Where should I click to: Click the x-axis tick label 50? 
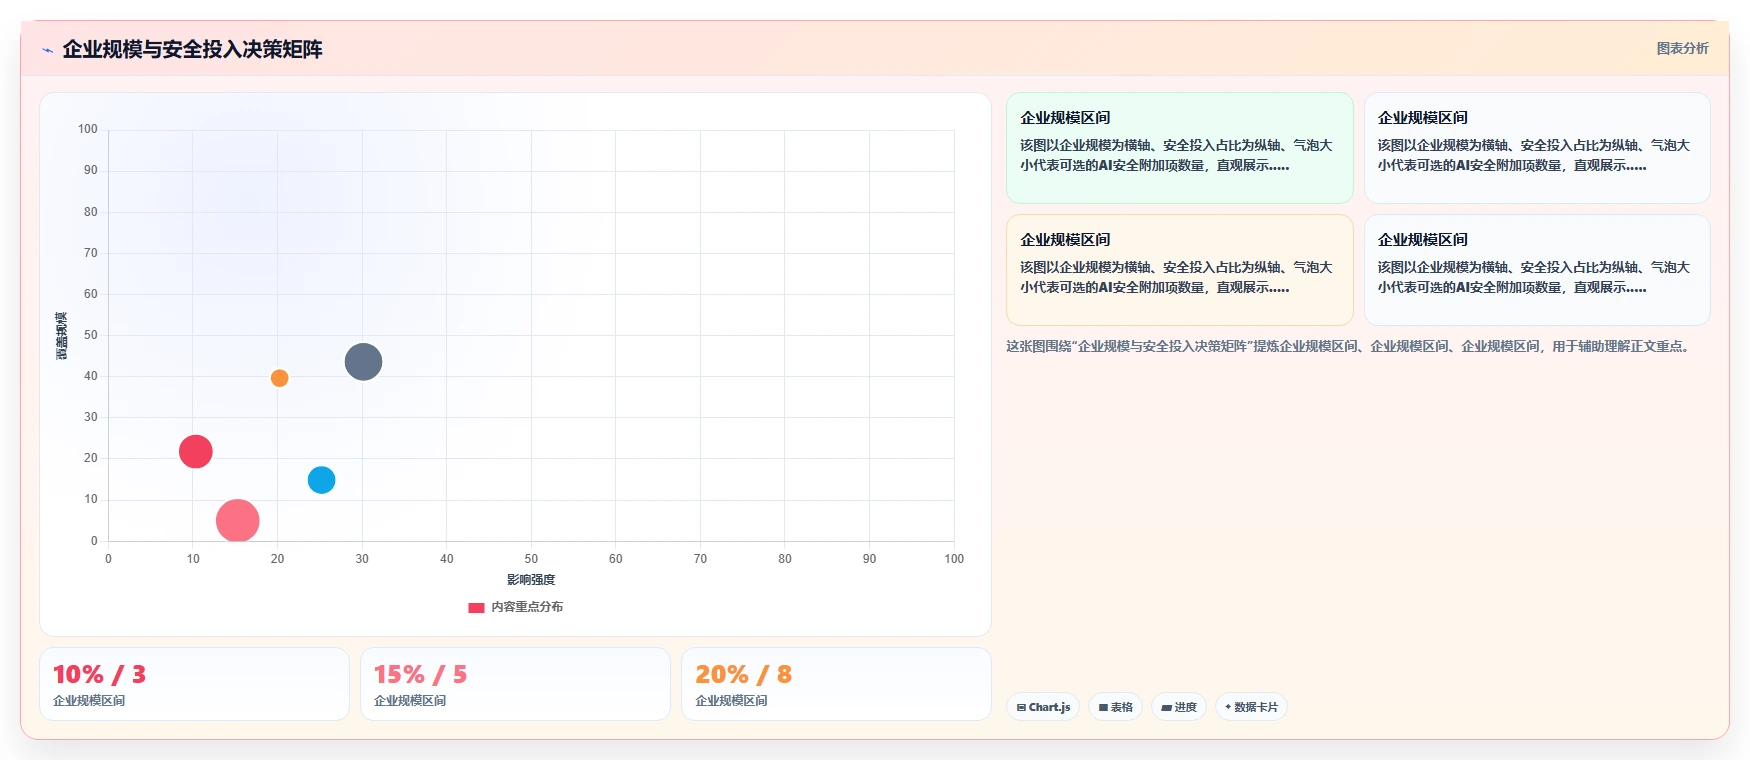[x=531, y=559]
